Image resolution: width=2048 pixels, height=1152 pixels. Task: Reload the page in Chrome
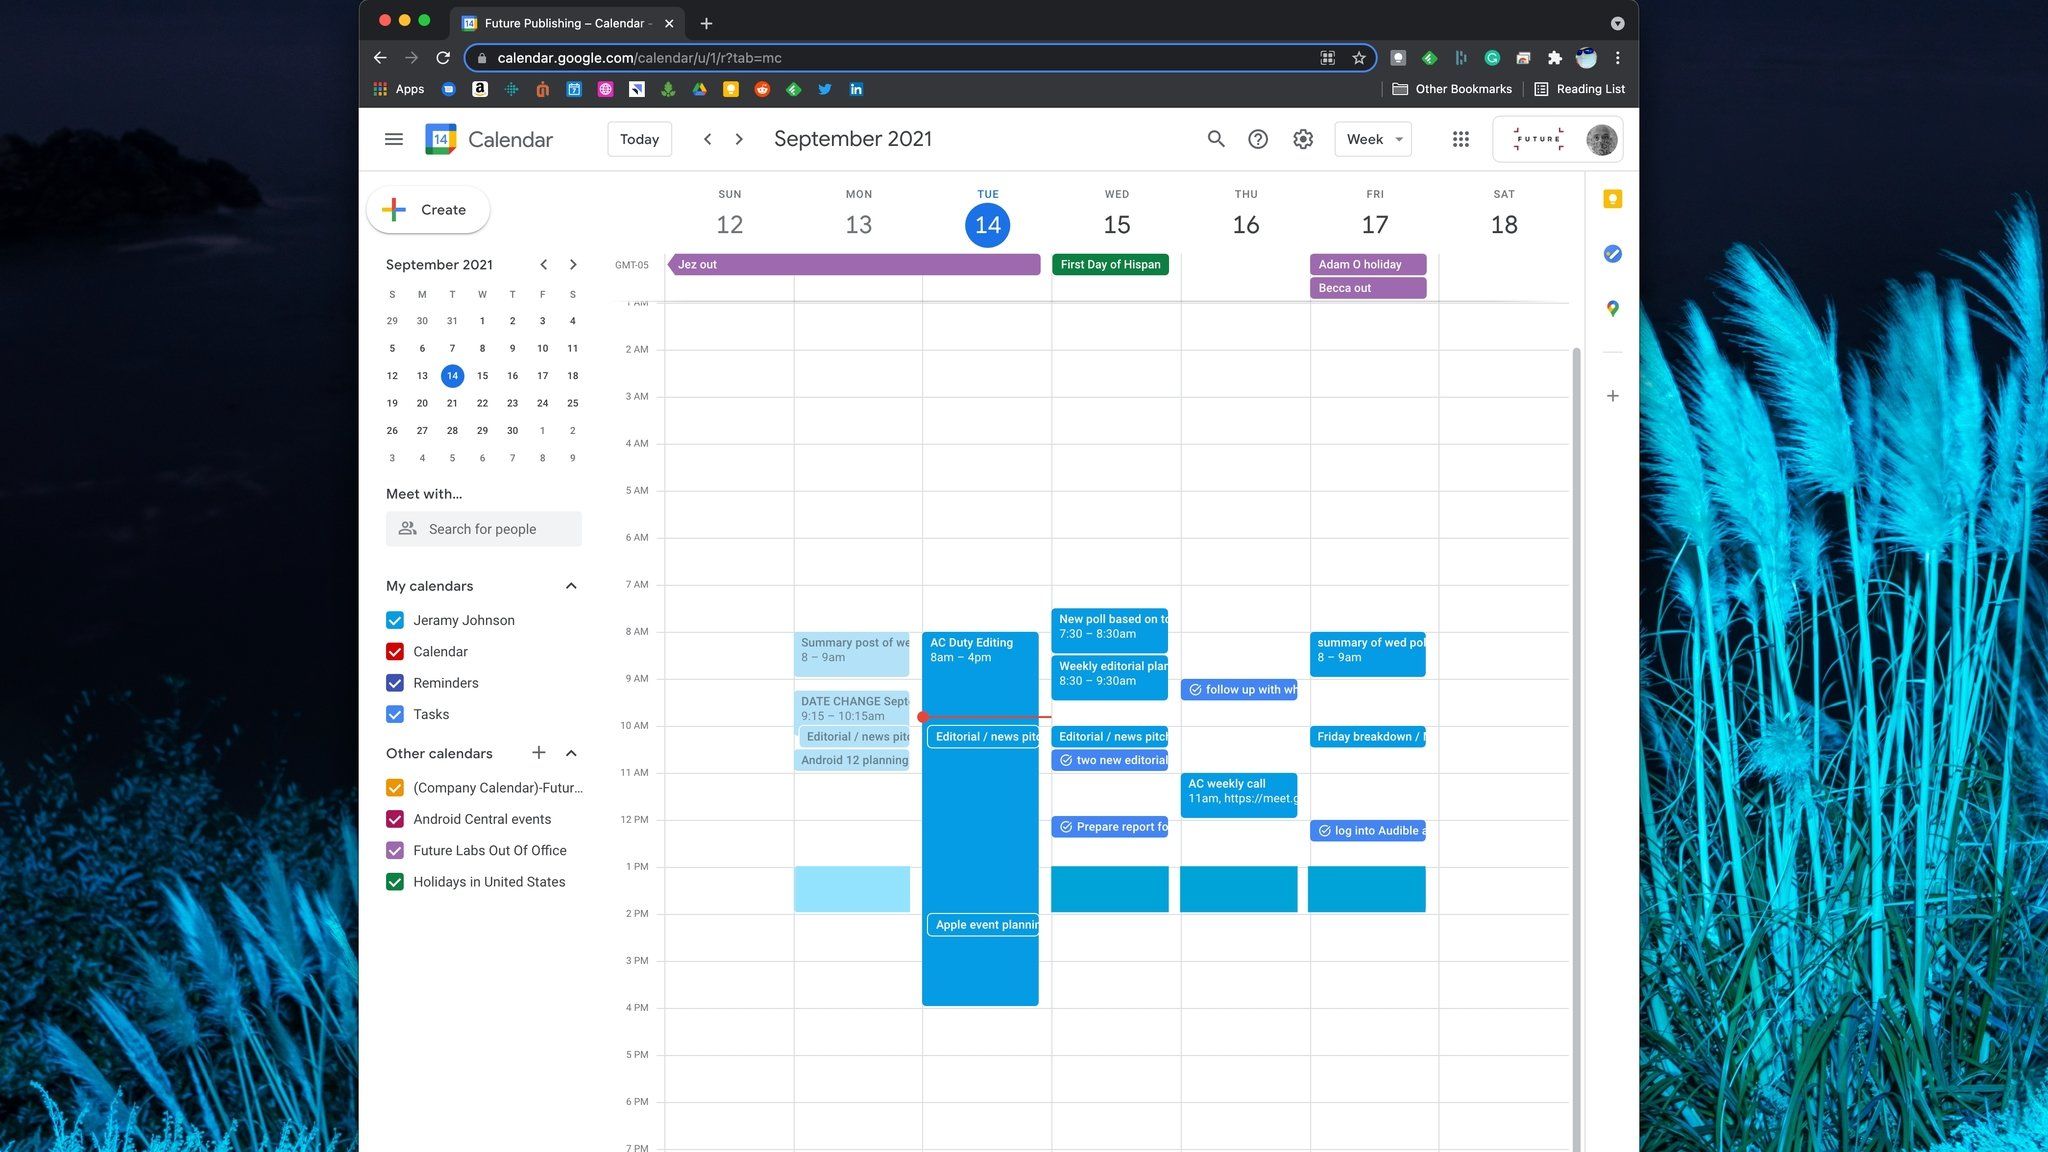(443, 58)
